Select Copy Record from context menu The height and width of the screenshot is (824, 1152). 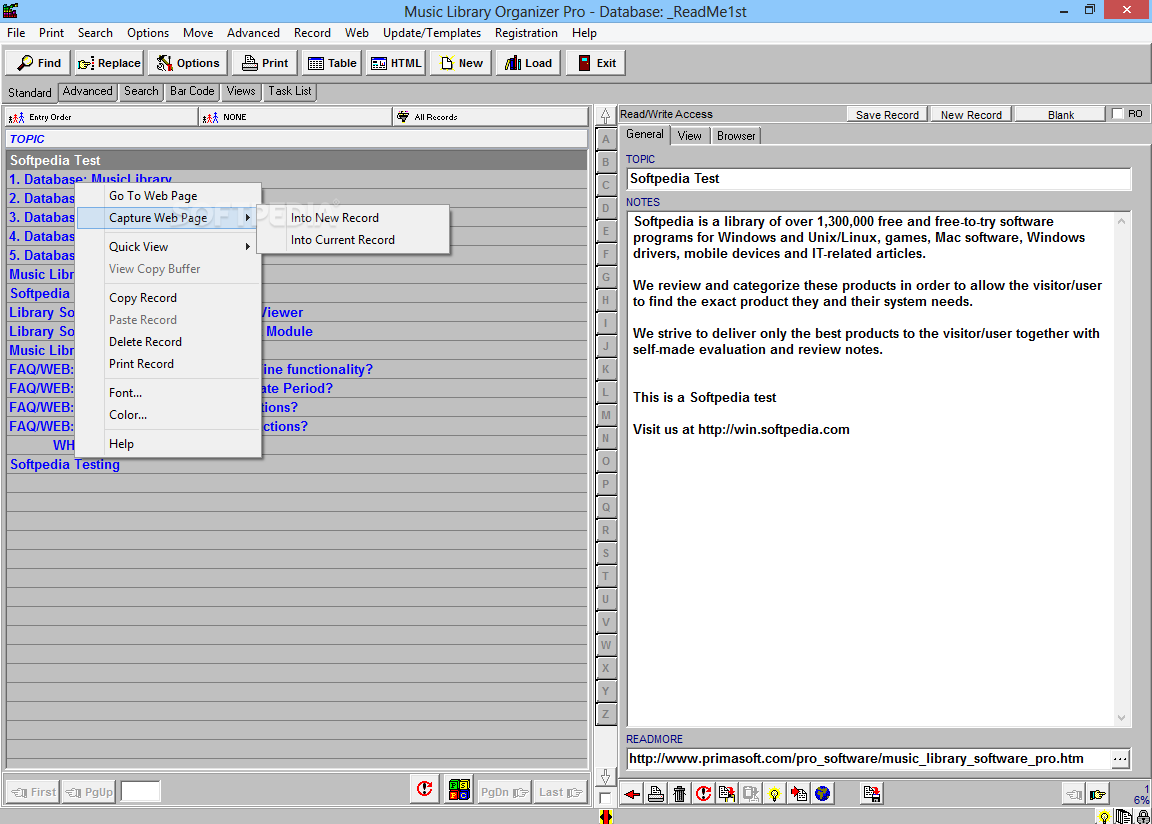tap(169, 298)
